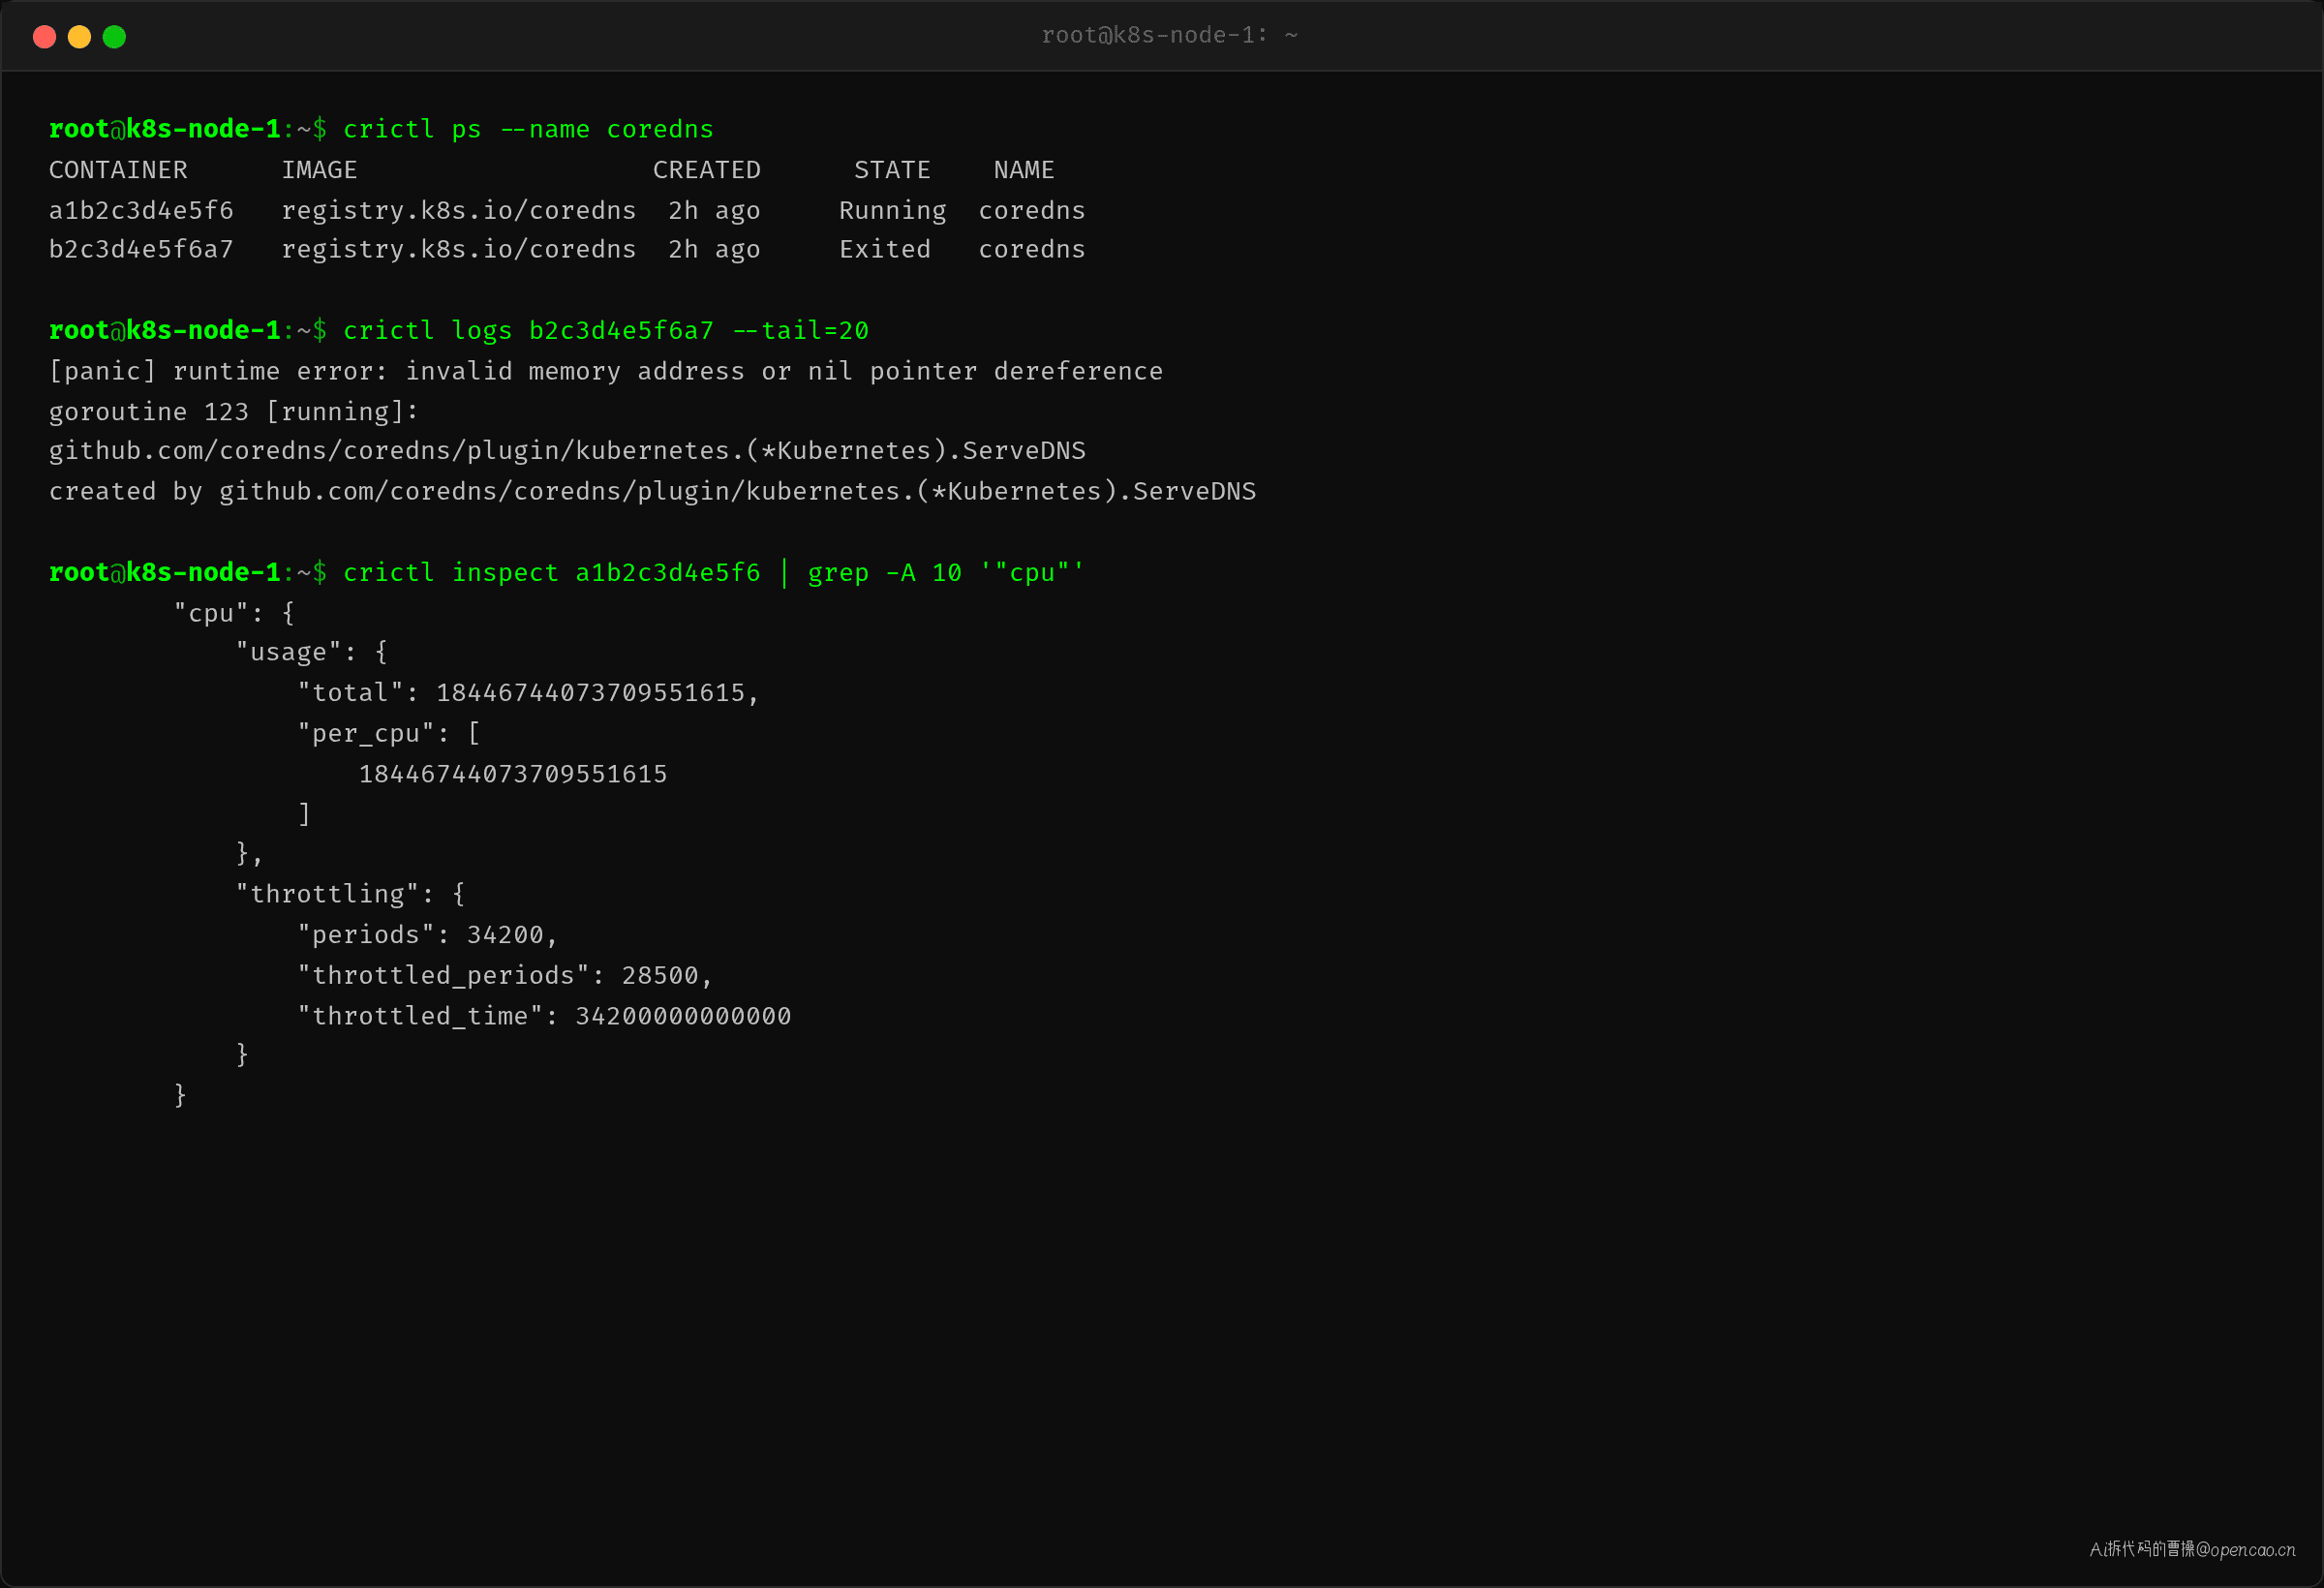Click the green maximize window button
This screenshot has width=2324, height=1588.
click(114, 37)
